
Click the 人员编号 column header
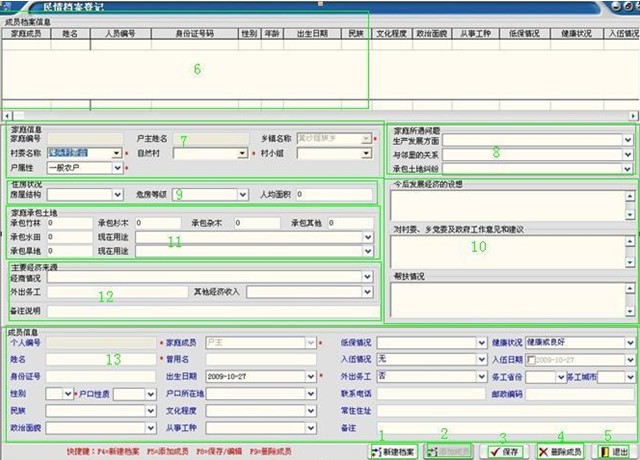click(120, 34)
